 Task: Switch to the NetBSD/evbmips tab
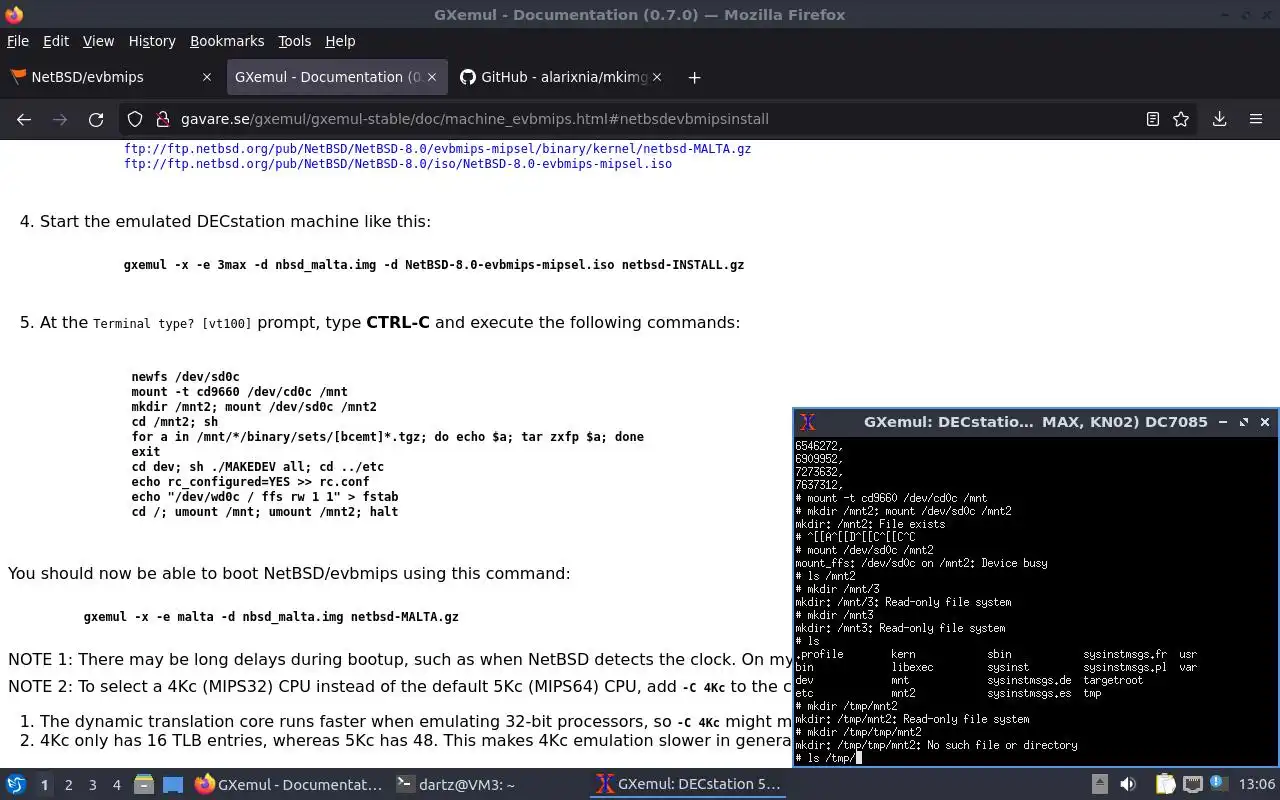coord(111,77)
